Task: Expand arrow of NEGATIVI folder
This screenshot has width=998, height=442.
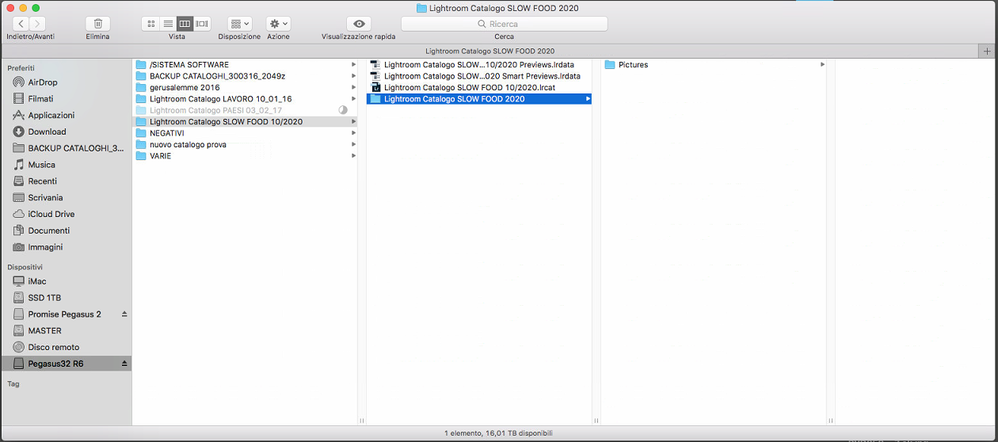Action: click(353, 133)
